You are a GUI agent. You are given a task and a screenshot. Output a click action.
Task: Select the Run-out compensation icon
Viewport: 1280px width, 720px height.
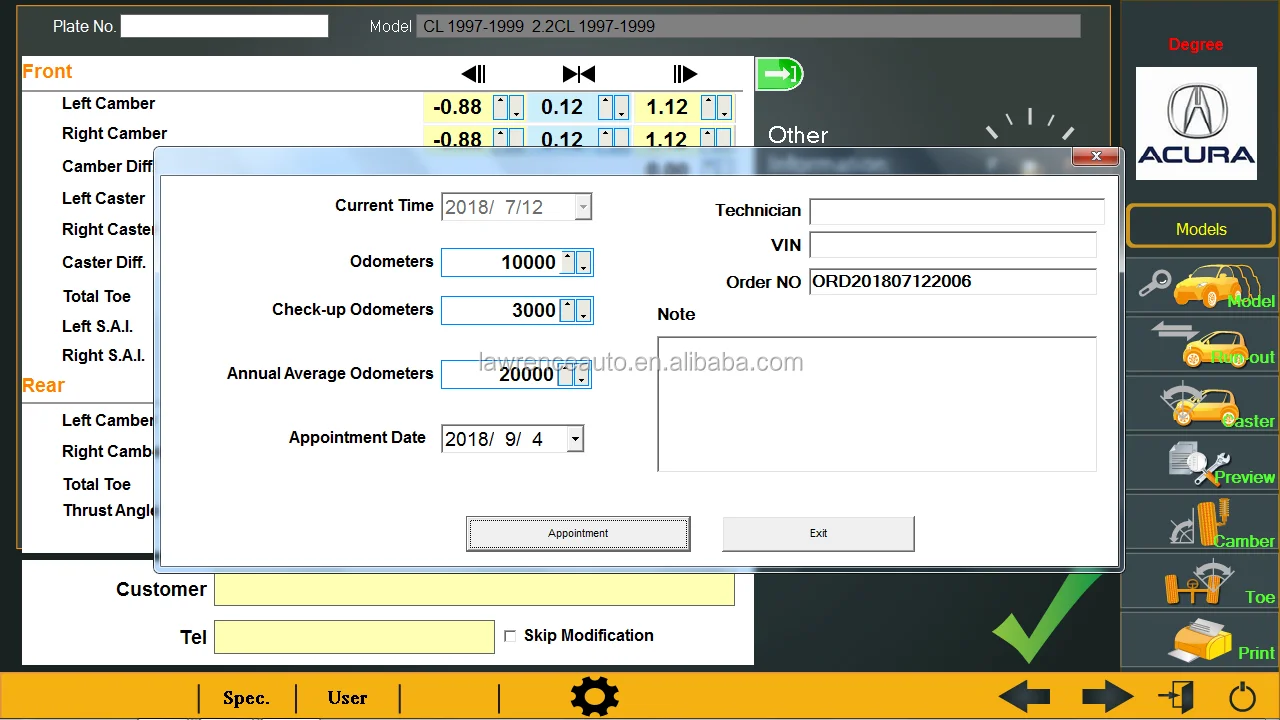click(1201, 345)
